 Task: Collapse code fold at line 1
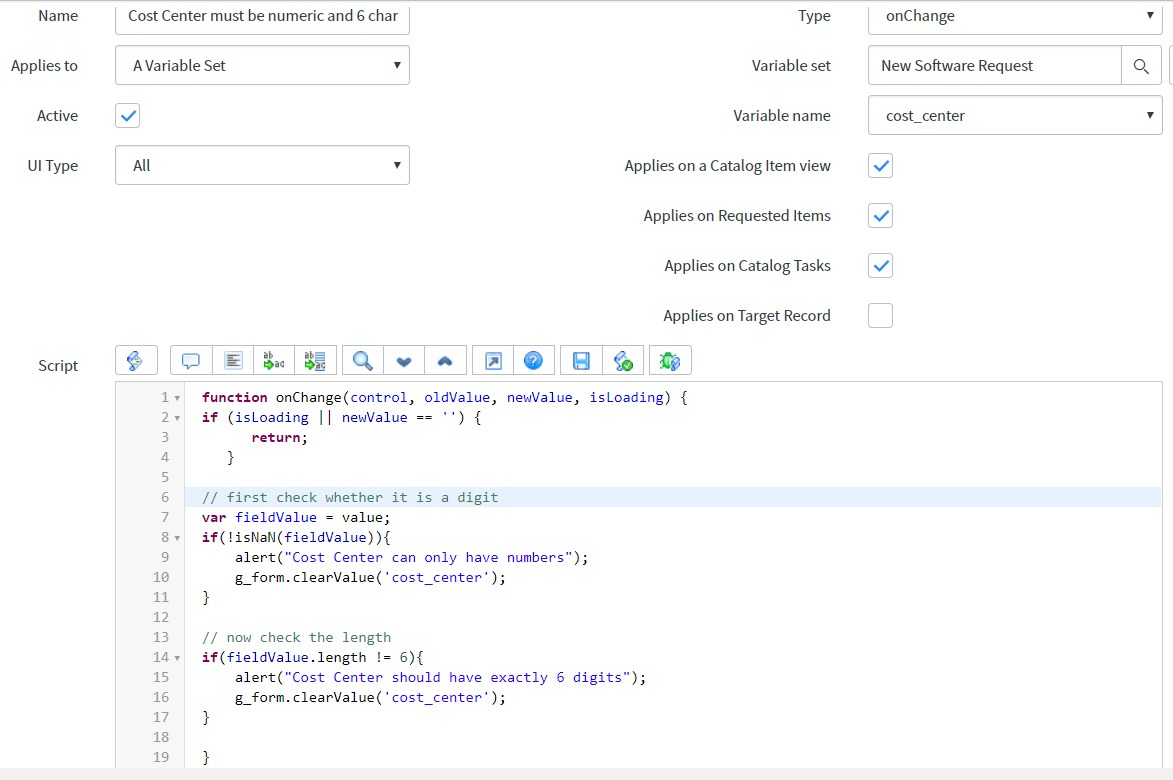177,398
